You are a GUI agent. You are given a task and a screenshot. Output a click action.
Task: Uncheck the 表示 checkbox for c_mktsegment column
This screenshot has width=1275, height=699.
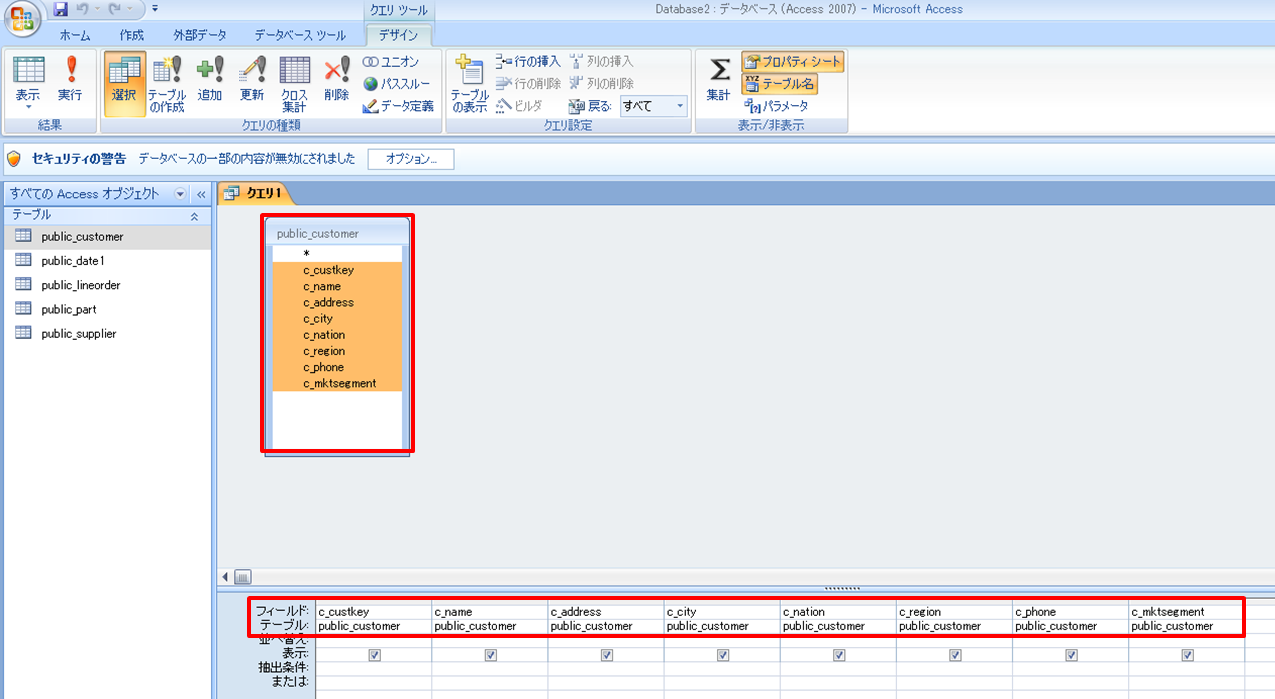1187,655
